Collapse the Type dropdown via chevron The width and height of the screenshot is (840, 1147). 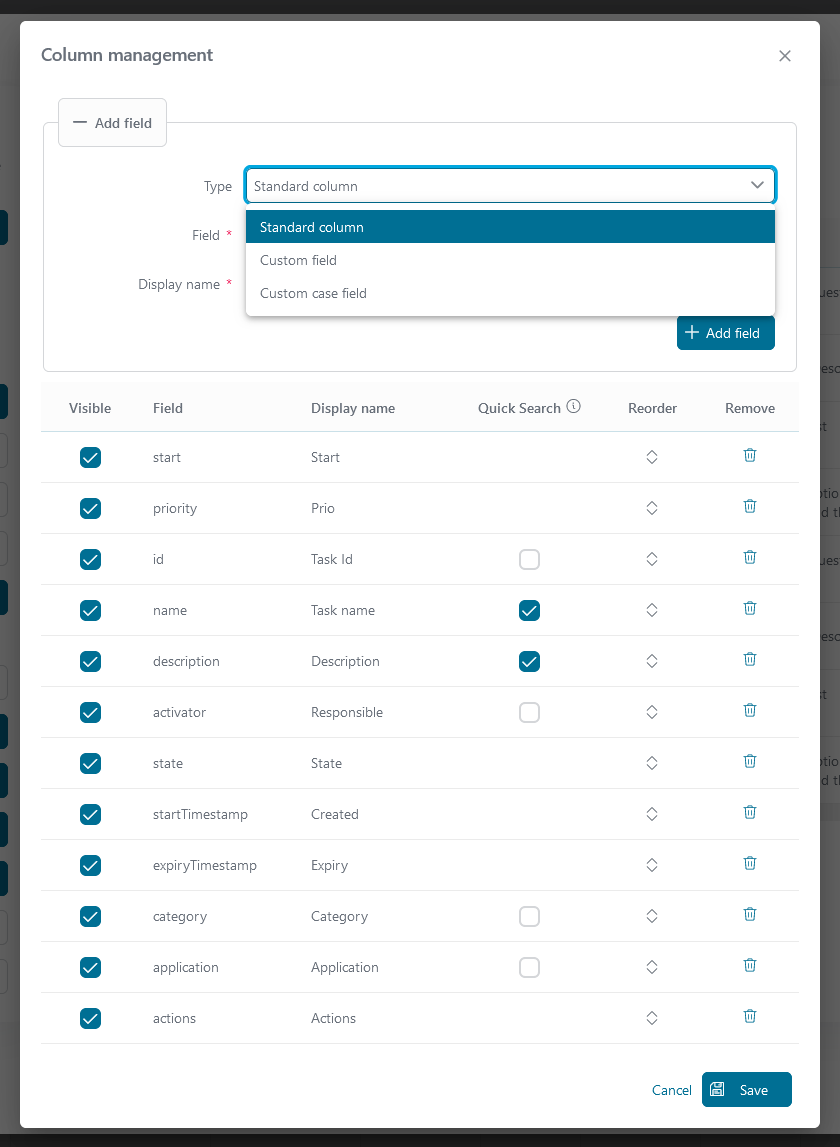pyautogui.click(x=757, y=186)
